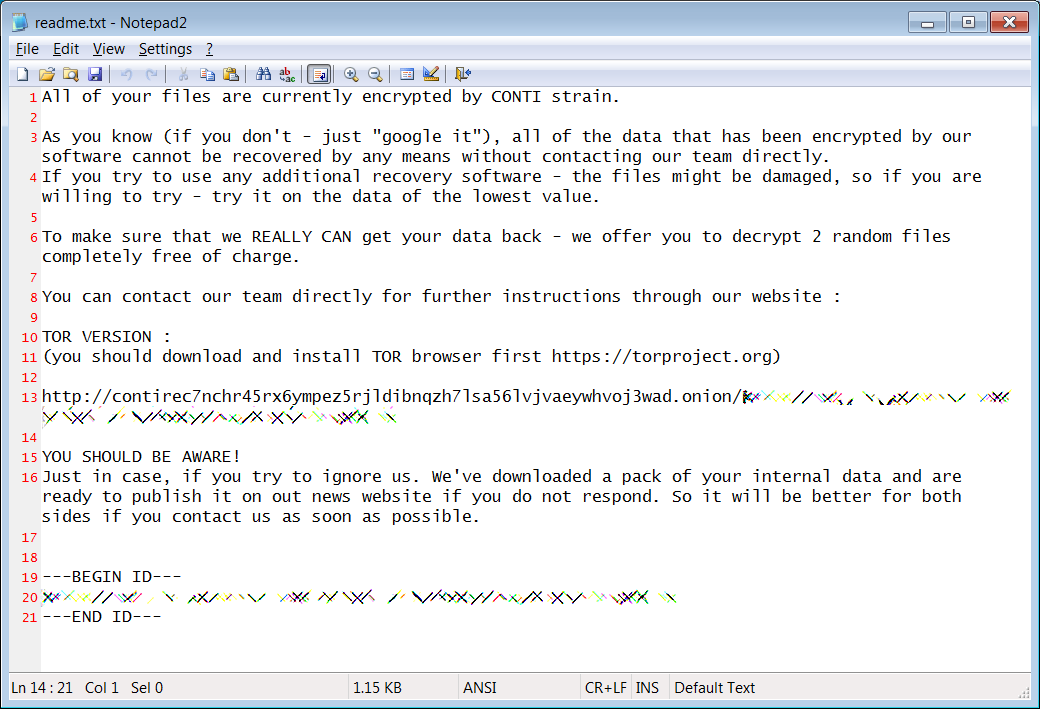Viewport: 1040px width, 709px height.
Task: Click the Zoom In magnifier icon
Action: tap(351, 74)
